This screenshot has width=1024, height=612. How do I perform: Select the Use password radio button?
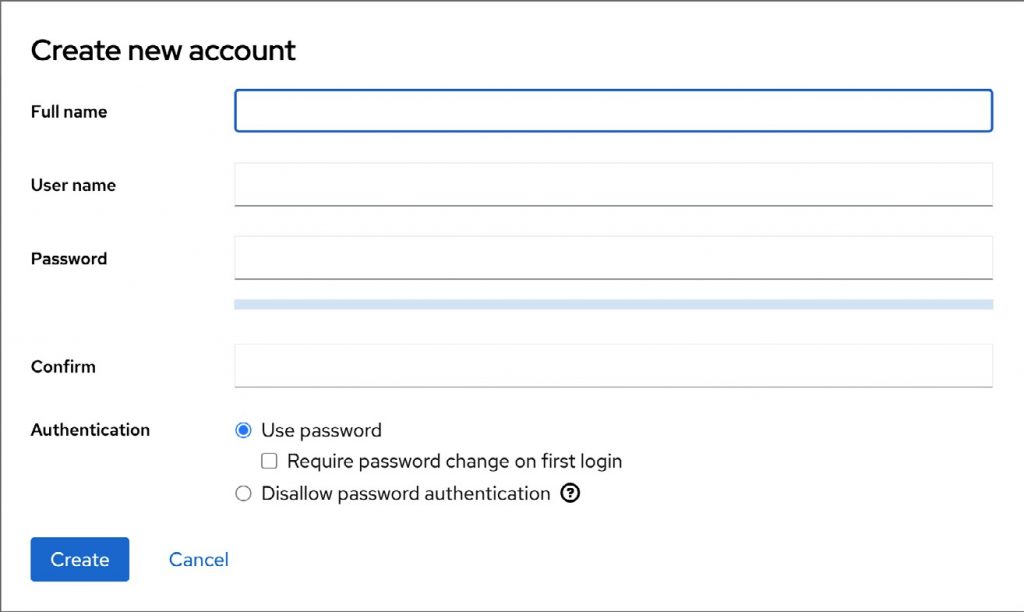(x=243, y=430)
